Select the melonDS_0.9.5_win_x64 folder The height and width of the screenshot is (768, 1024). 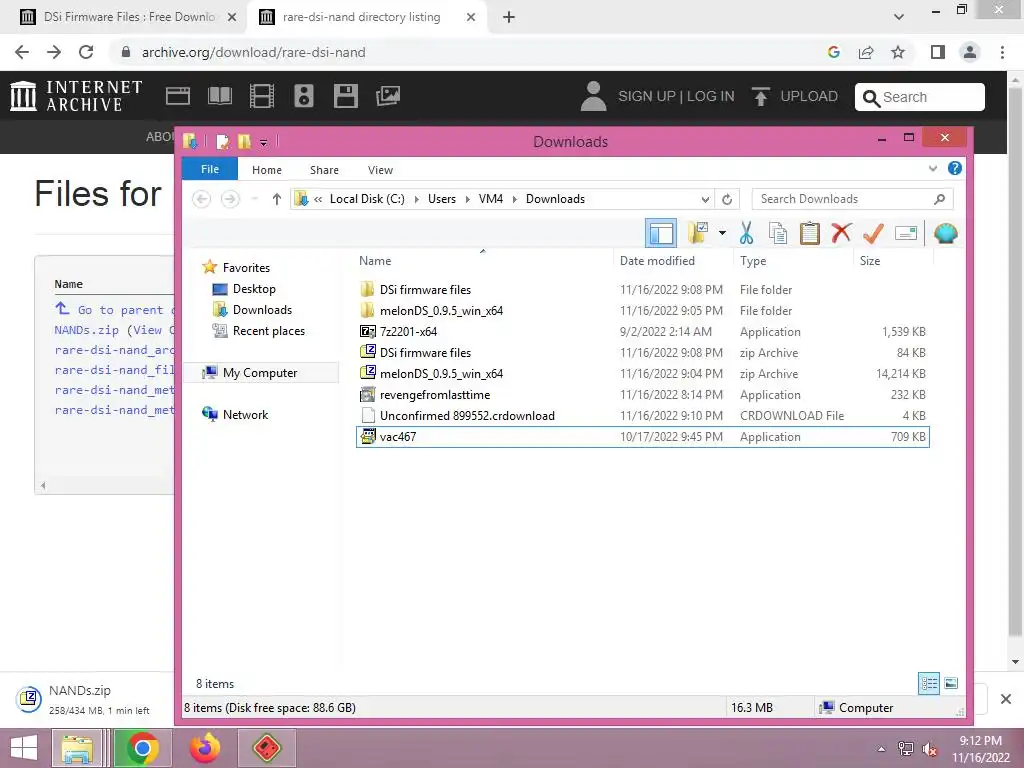(643, 310)
